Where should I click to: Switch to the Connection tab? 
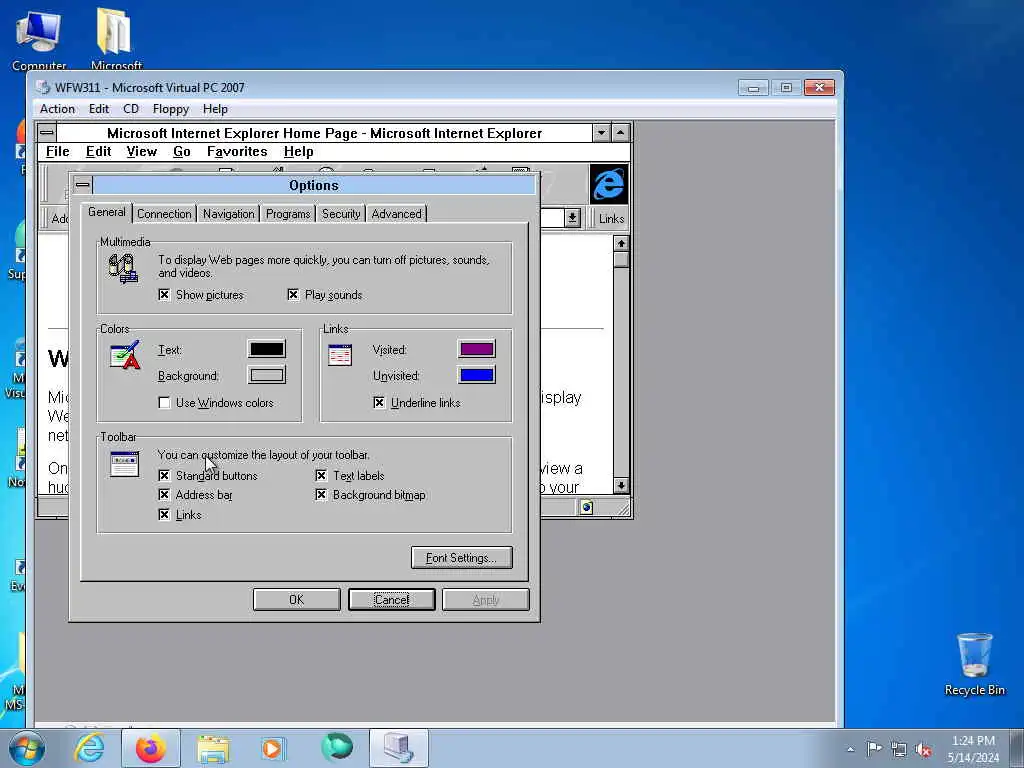(164, 214)
